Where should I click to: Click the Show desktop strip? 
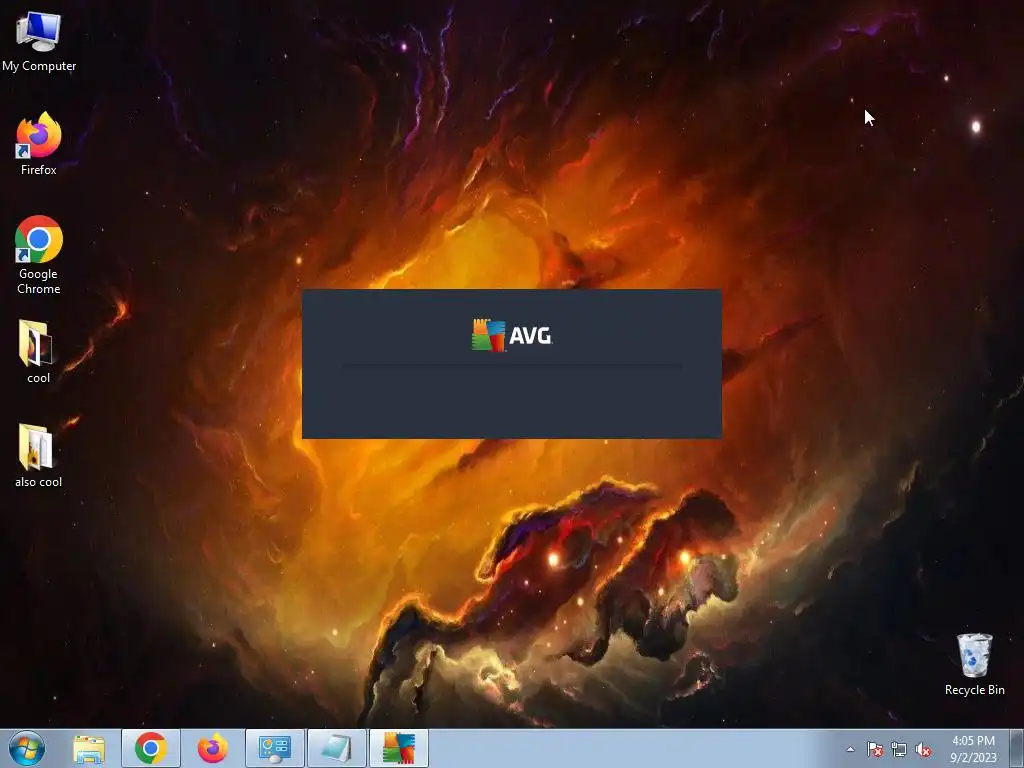[x=1016, y=748]
